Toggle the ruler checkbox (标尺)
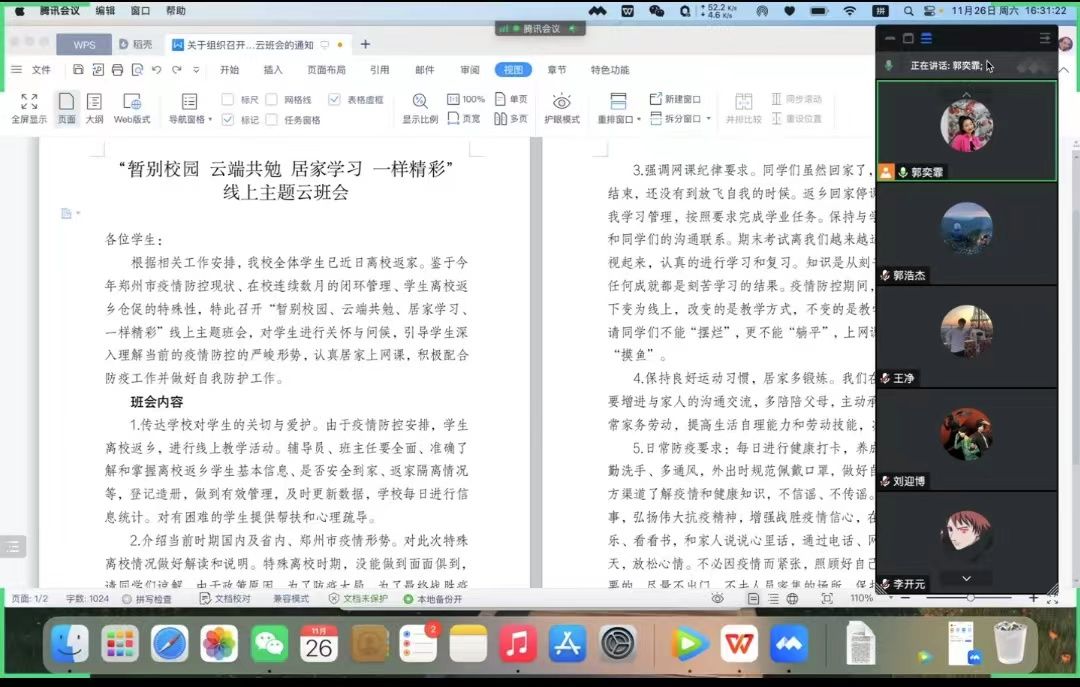The image size is (1080, 687). pyautogui.click(x=228, y=100)
